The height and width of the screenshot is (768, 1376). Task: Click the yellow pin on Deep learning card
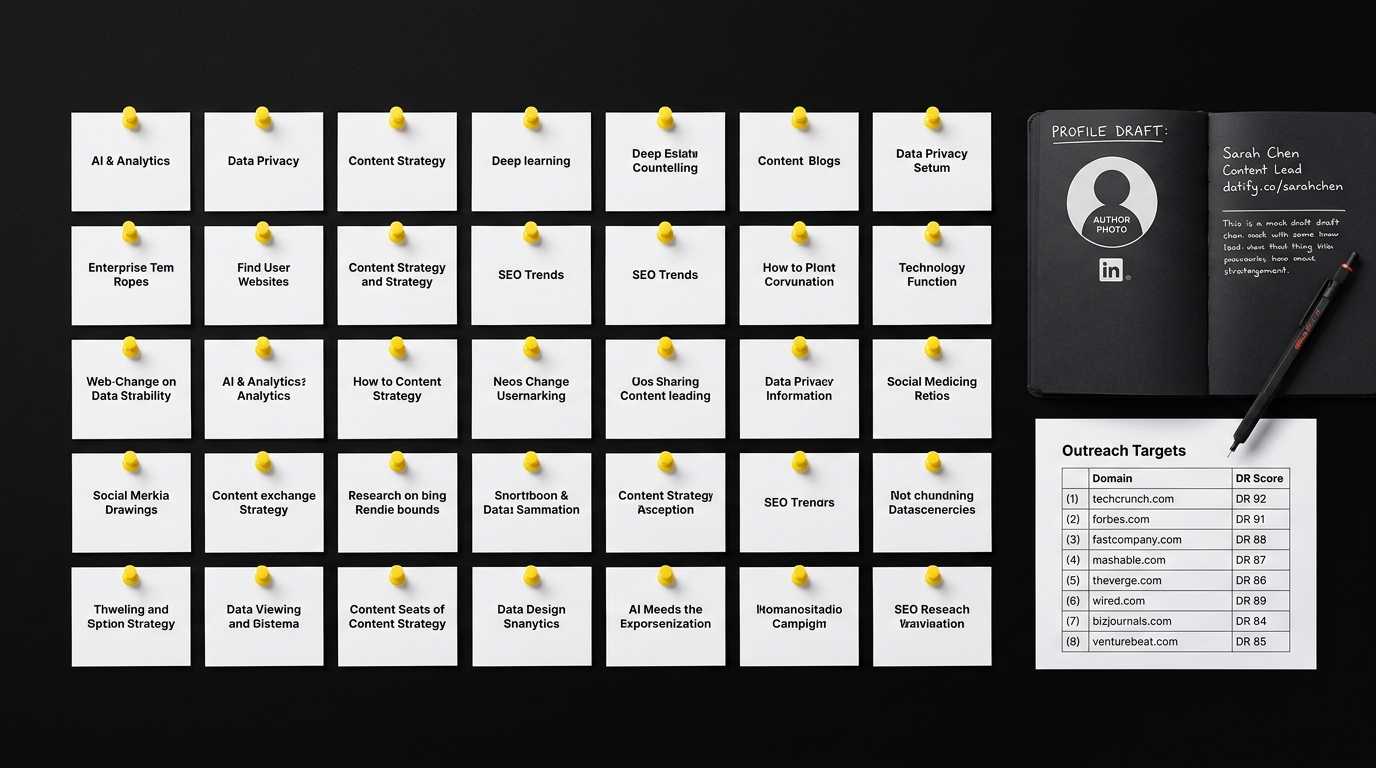click(x=531, y=118)
